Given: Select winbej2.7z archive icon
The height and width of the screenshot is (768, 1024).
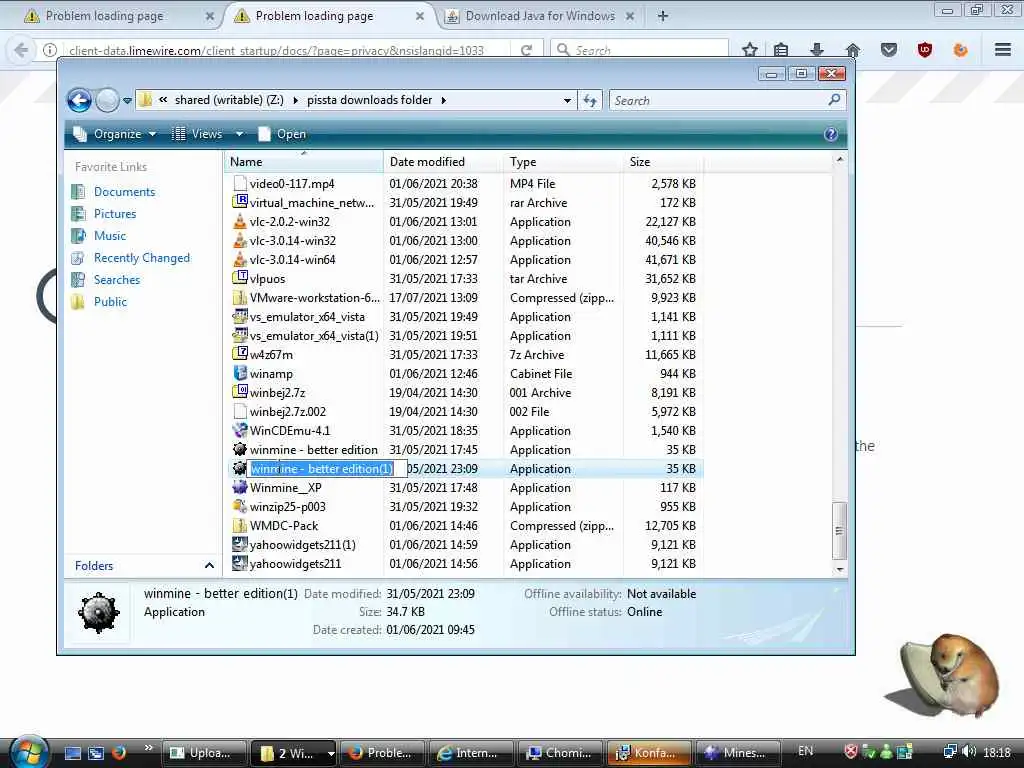Looking at the screenshot, I should [240, 392].
